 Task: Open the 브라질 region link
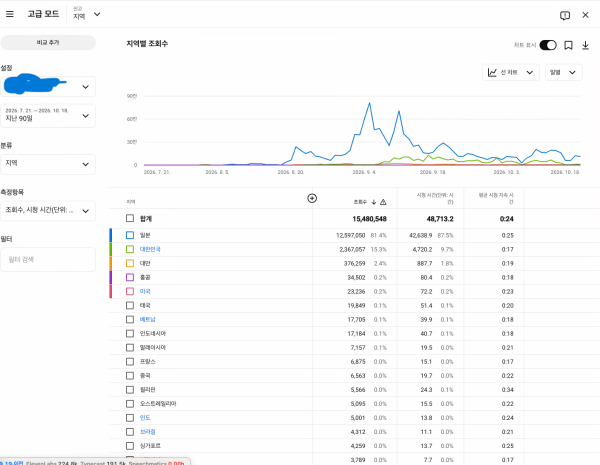[147, 432]
